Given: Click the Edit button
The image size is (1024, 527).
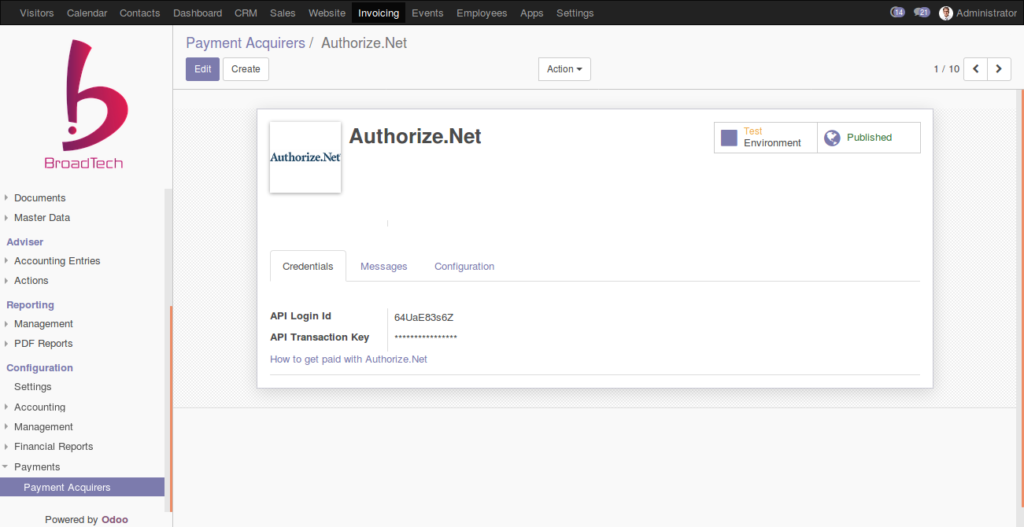Looking at the screenshot, I should click(x=202, y=69).
